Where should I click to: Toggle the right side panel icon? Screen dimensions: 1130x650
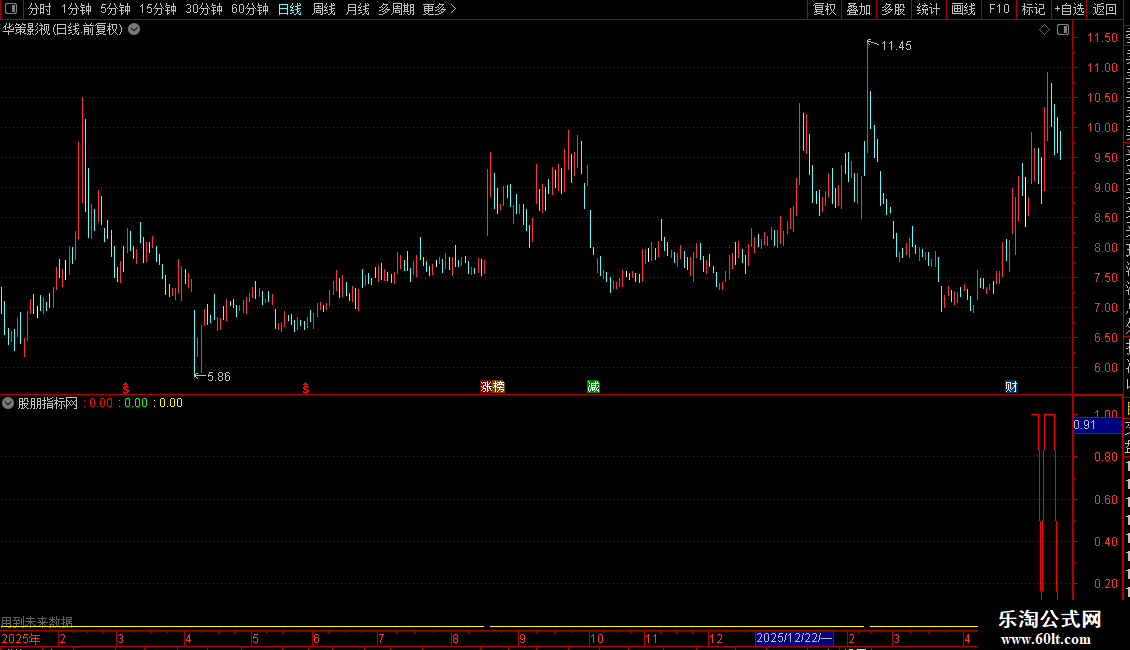pos(1063,30)
